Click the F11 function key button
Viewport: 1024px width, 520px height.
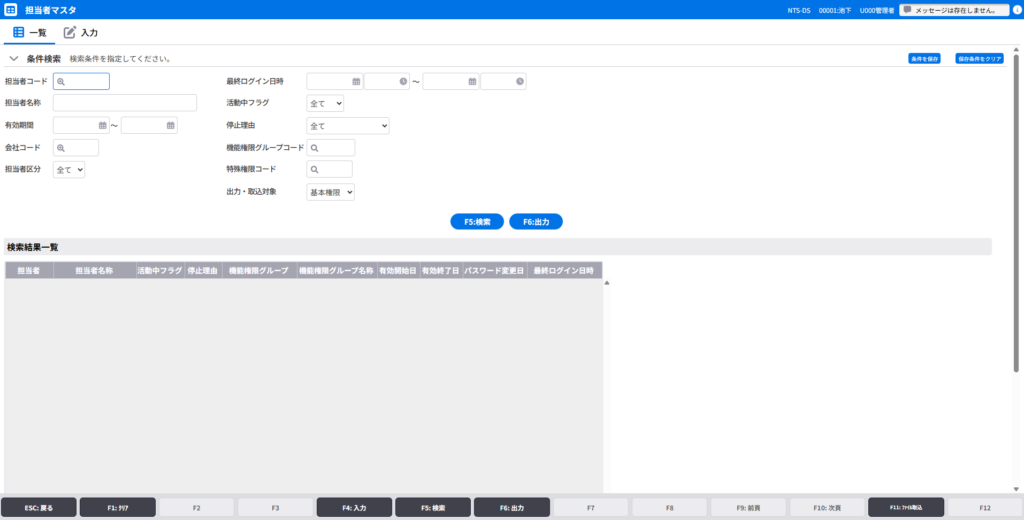[x=906, y=508]
